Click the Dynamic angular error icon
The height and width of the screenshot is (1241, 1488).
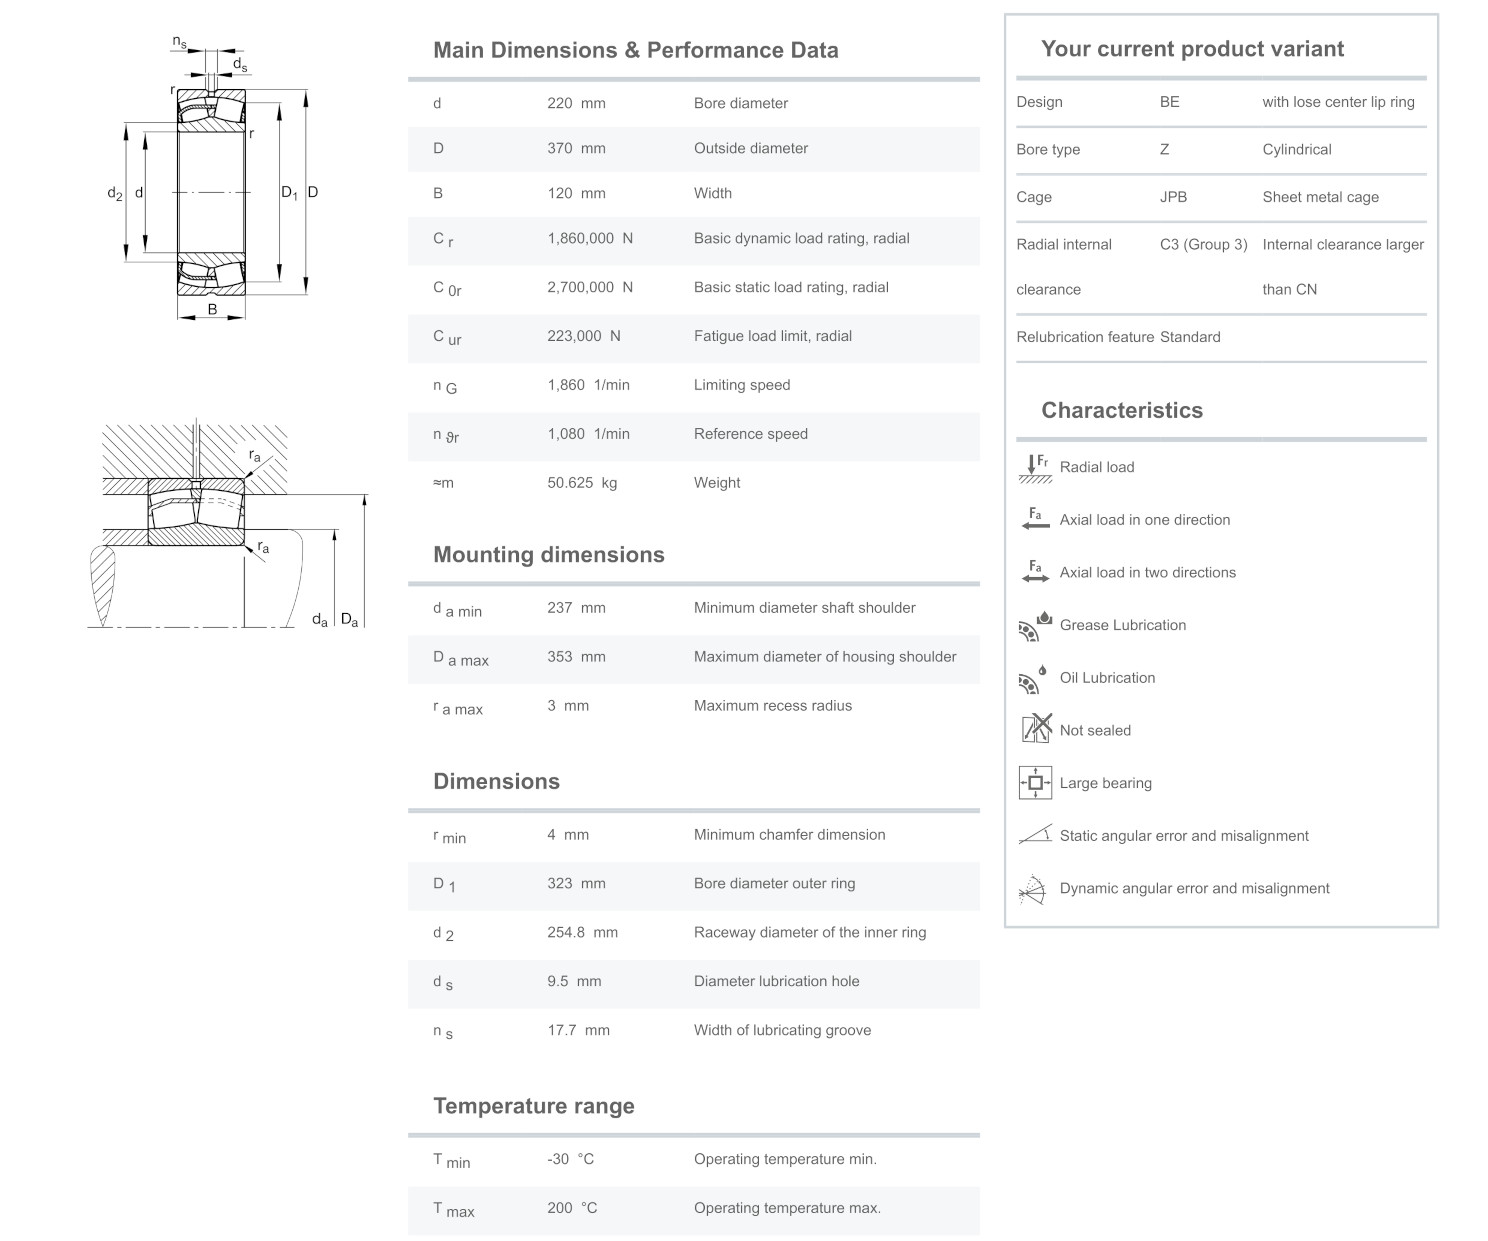[x=1031, y=889]
